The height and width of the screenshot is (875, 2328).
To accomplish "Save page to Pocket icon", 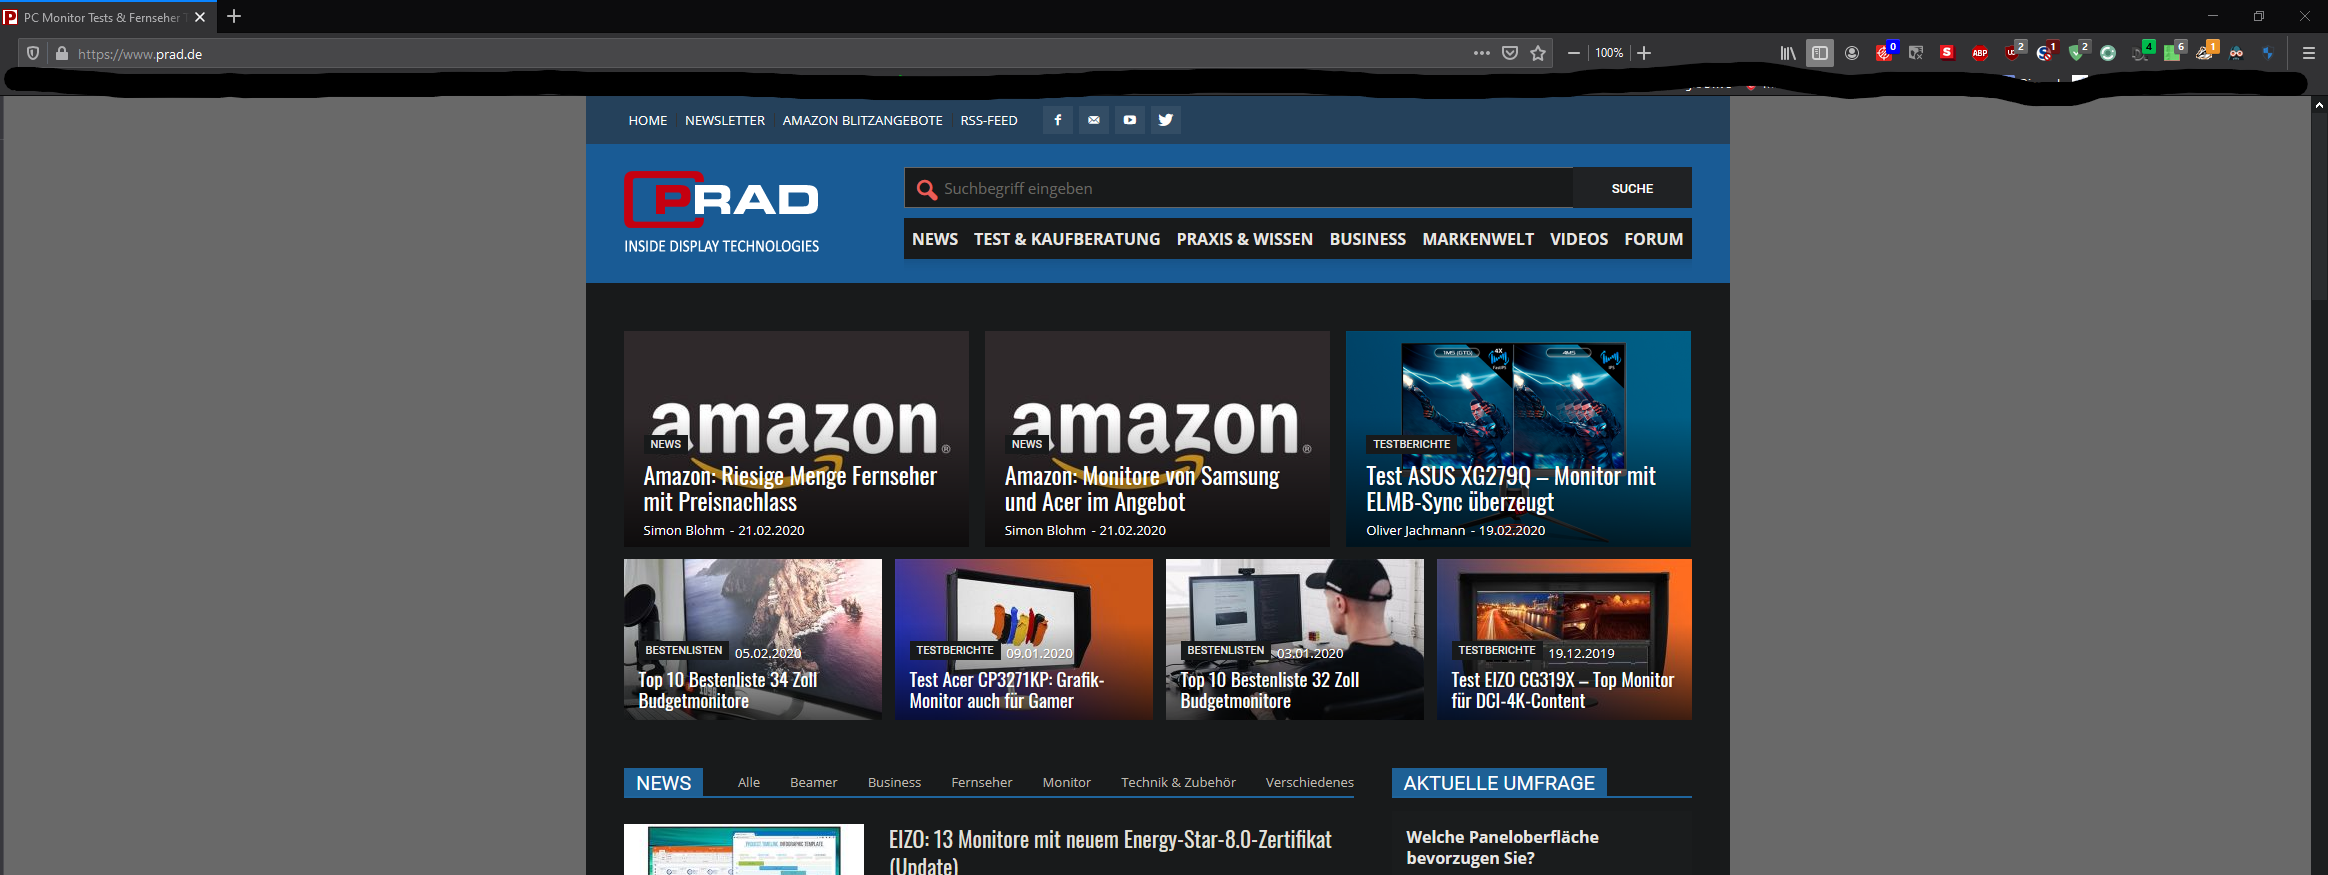I will click(x=1510, y=53).
